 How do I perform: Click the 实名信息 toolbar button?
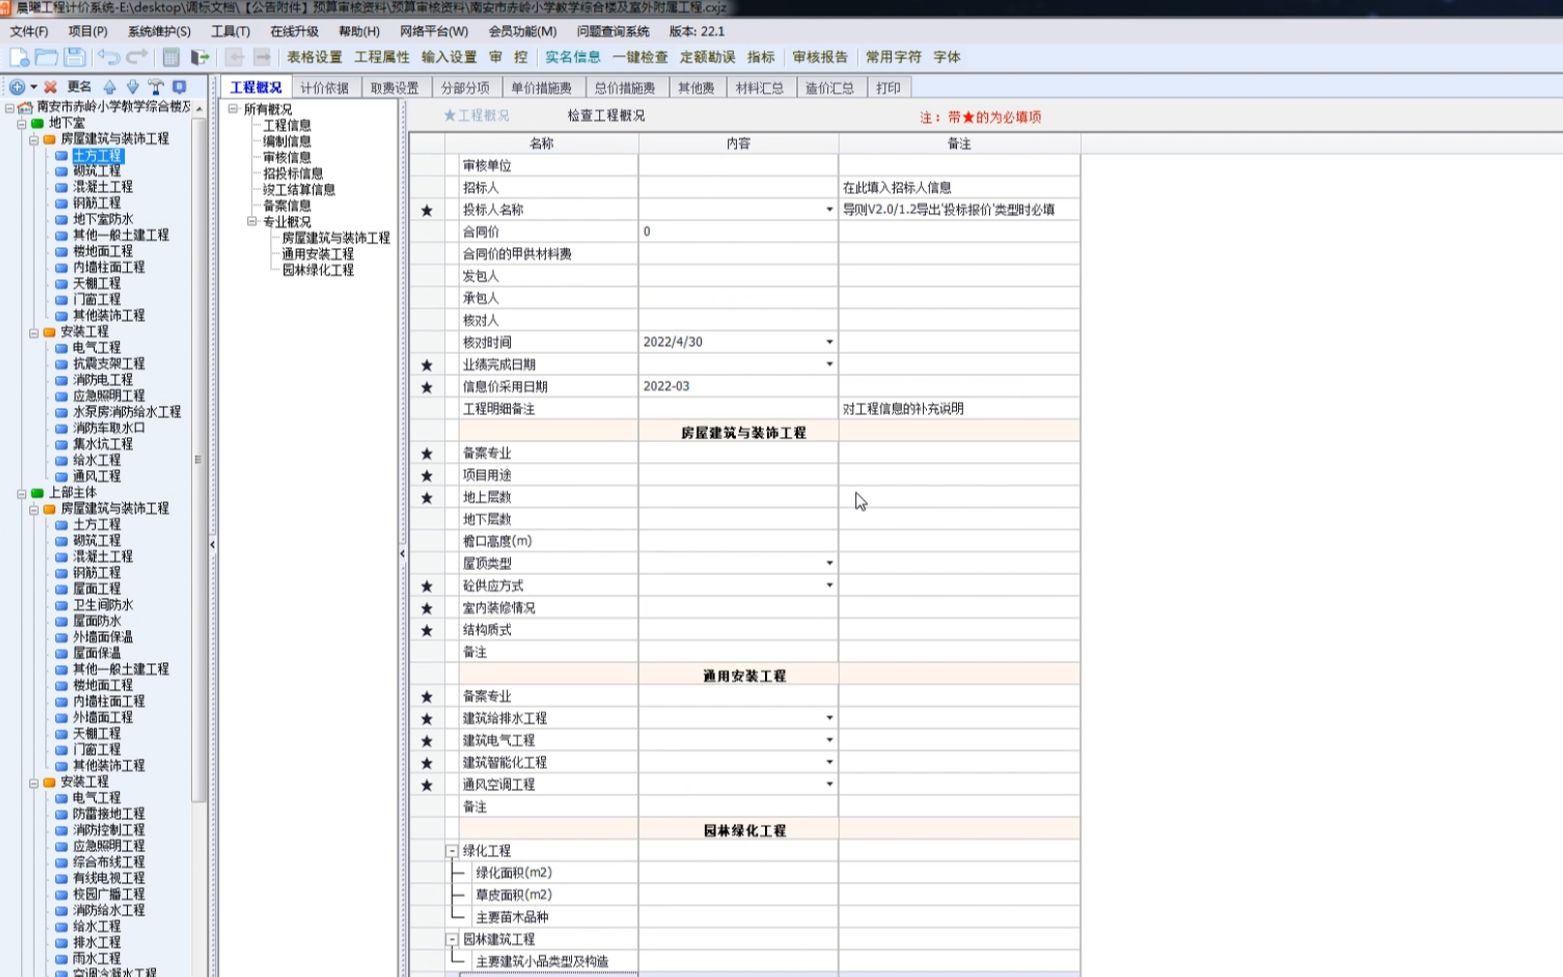point(573,58)
